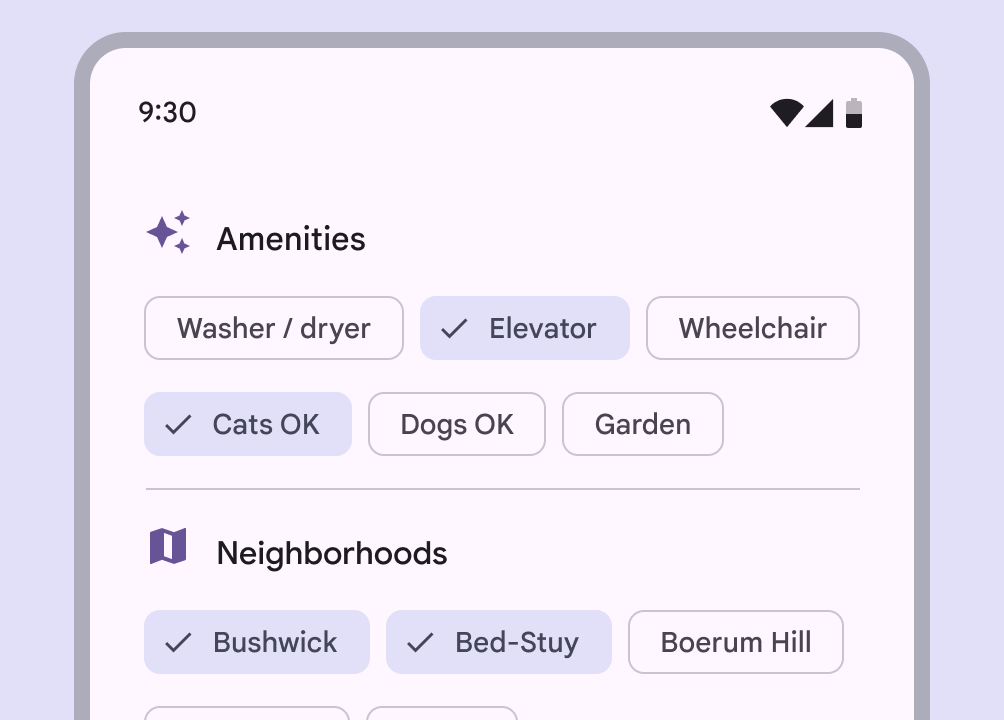Click the checkmark on Bushwick chip
This screenshot has width=1004, height=720.
point(178,642)
